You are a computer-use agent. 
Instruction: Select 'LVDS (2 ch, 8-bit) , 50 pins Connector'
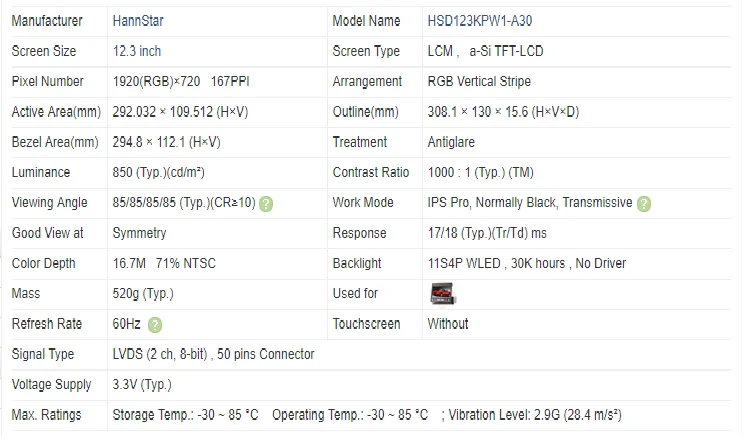[x=213, y=354]
